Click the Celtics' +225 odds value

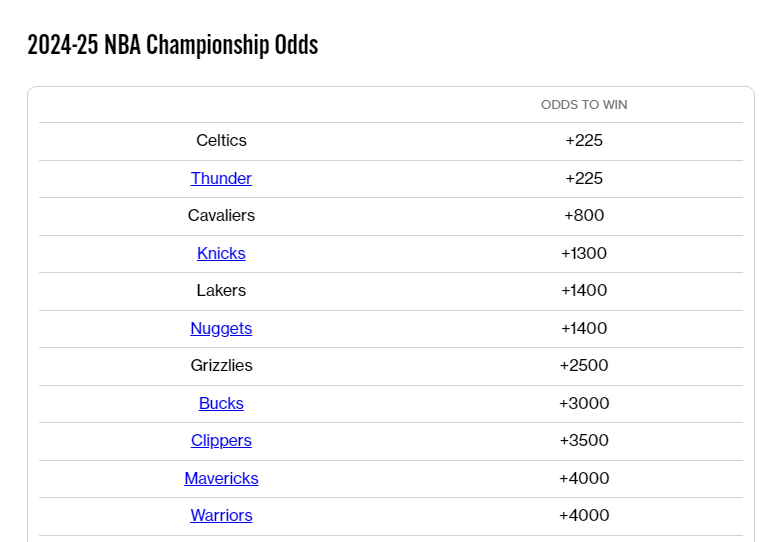coord(584,140)
